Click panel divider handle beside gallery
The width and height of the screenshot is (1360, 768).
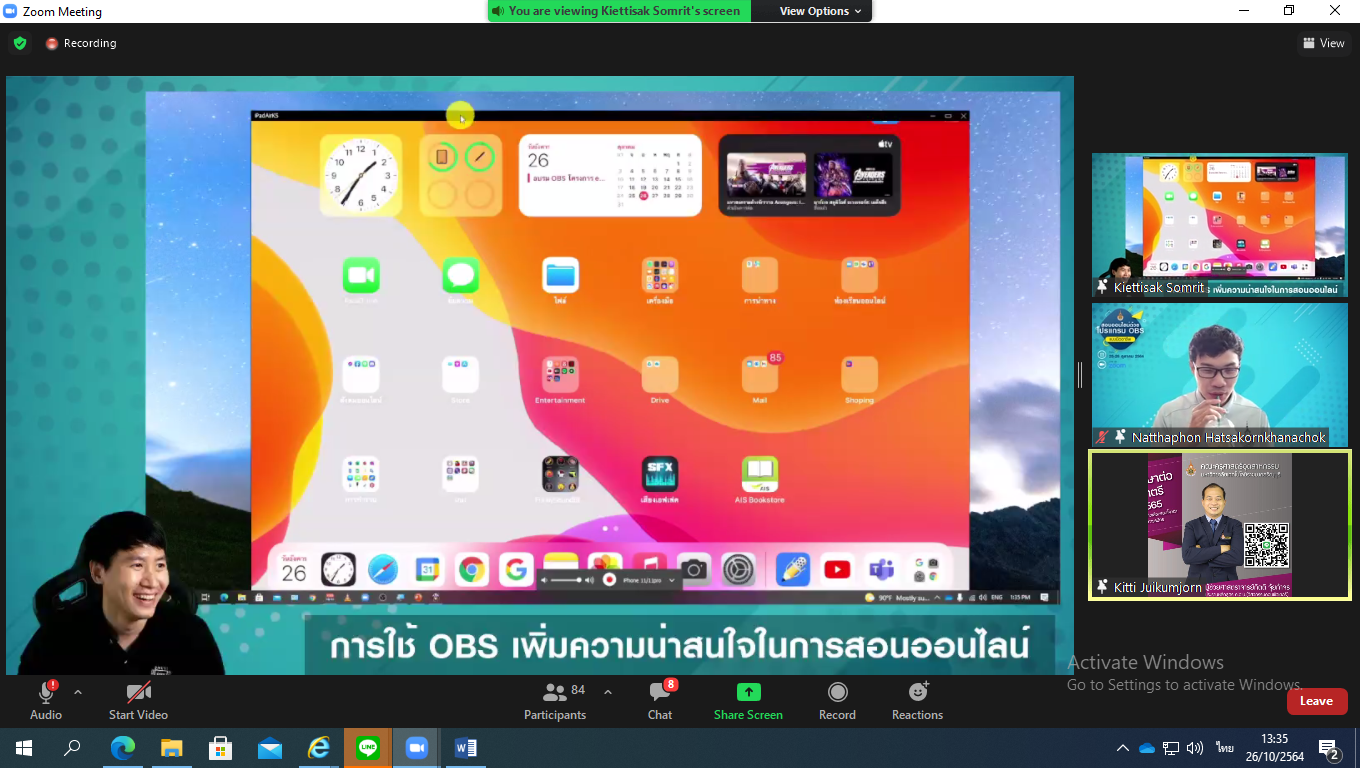pos(1080,375)
